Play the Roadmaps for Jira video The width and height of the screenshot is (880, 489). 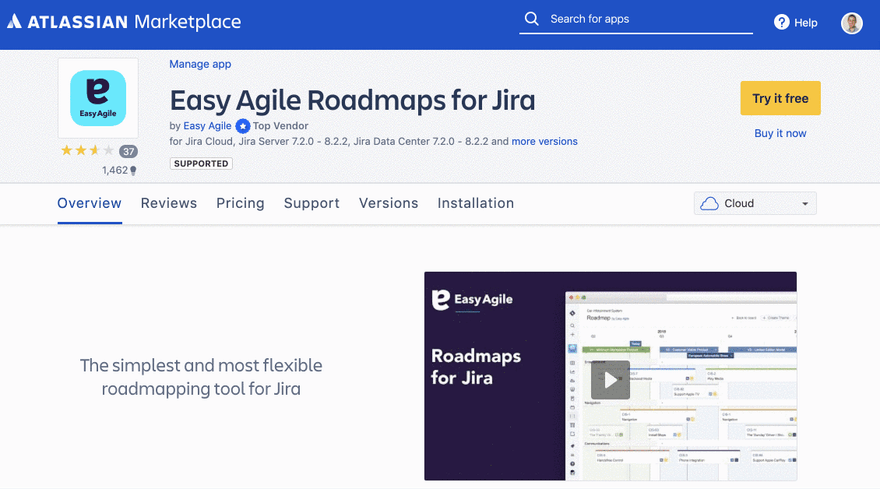610,379
